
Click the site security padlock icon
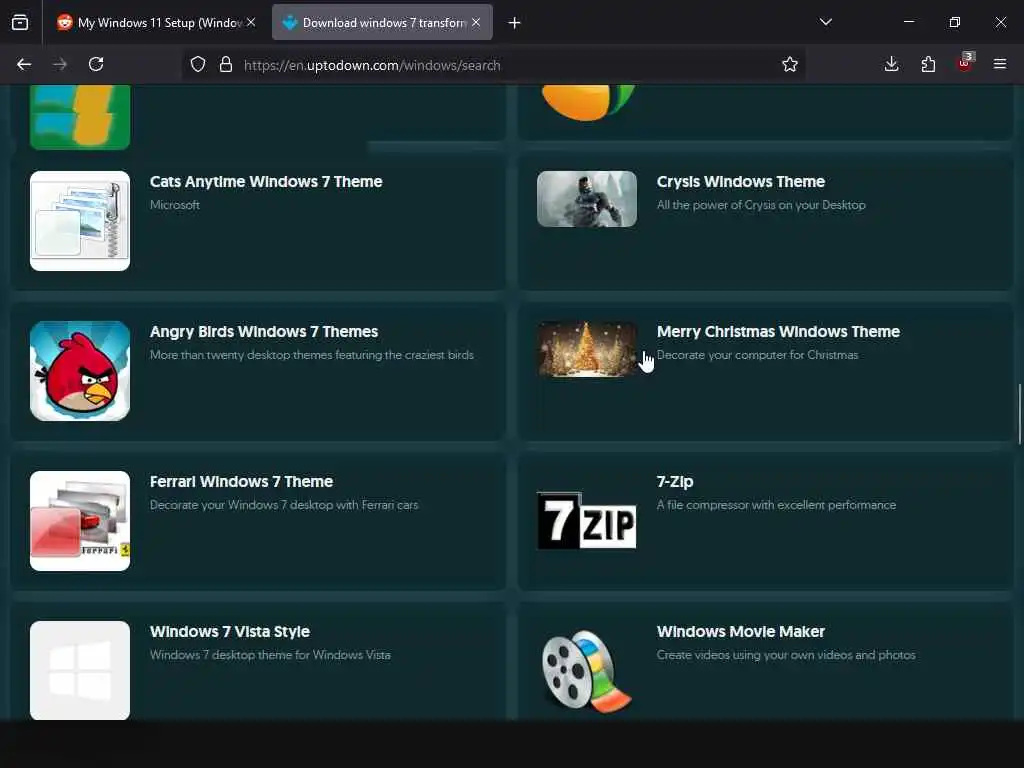click(x=226, y=64)
